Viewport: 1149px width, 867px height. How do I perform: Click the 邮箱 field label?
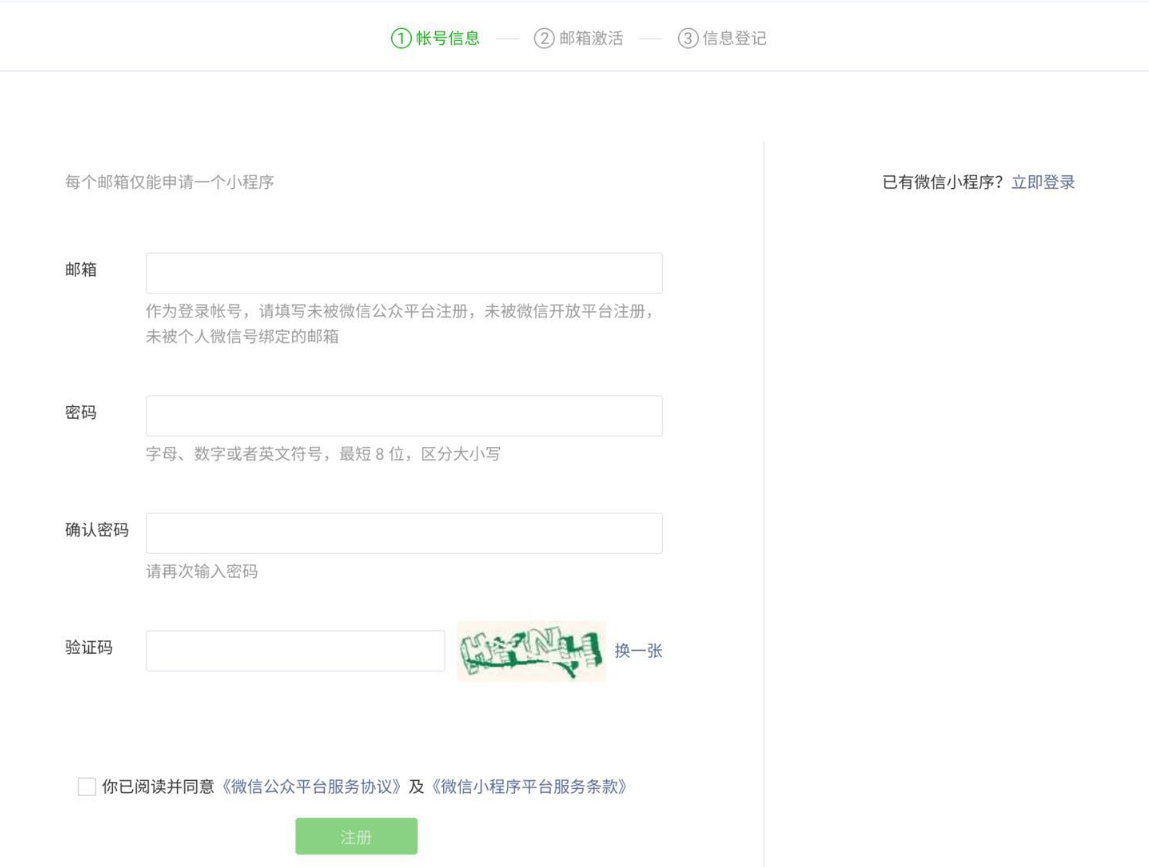(81, 270)
